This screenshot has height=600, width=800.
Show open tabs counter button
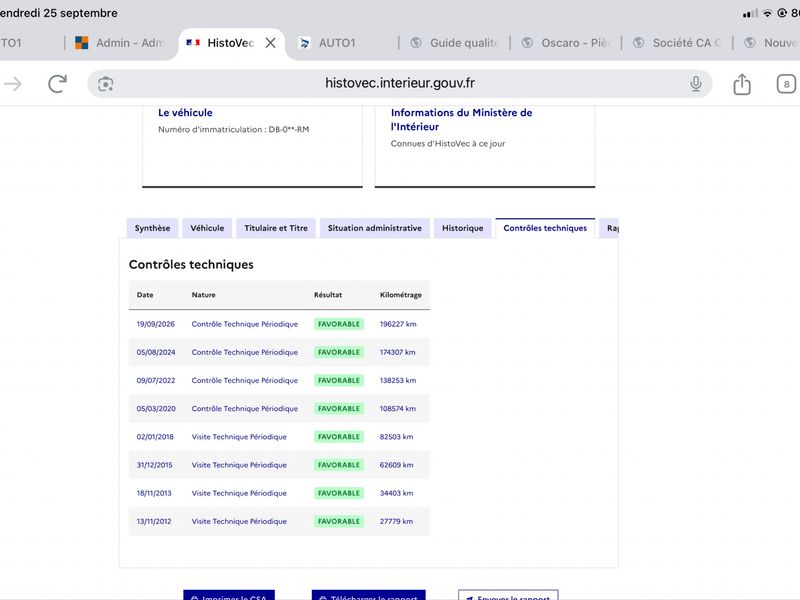click(x=786, y=84)
